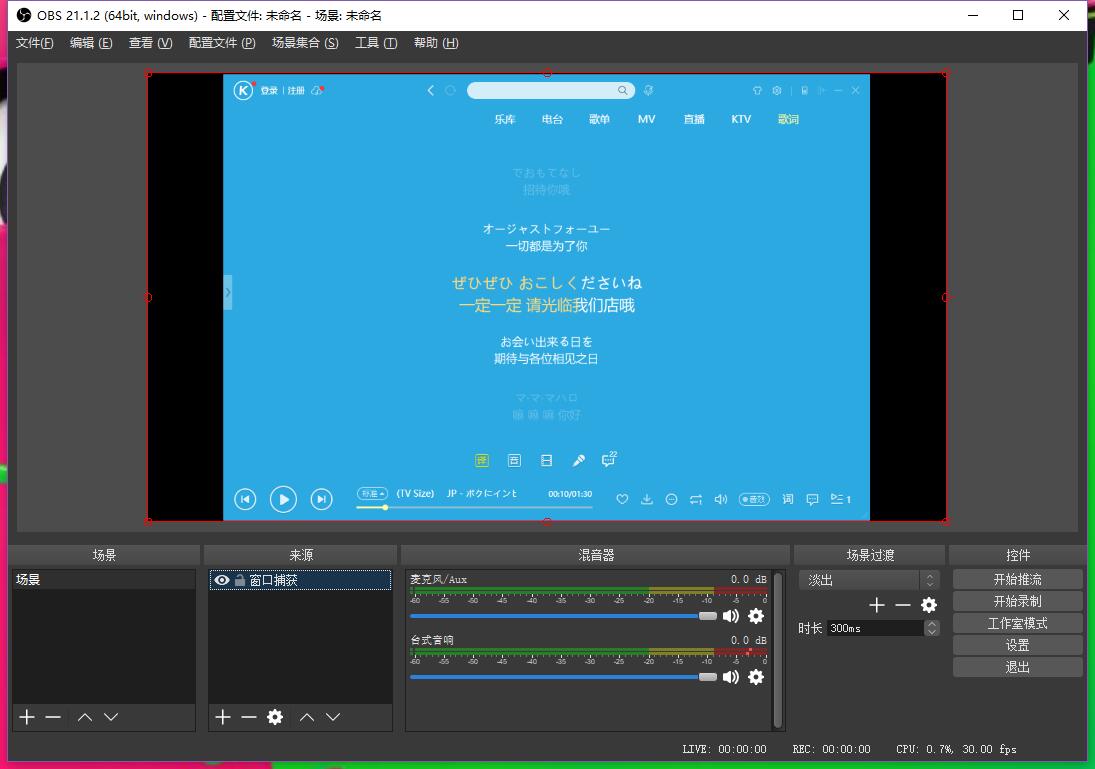Mute 台式音响 with its speaker icon

point(730,678)
